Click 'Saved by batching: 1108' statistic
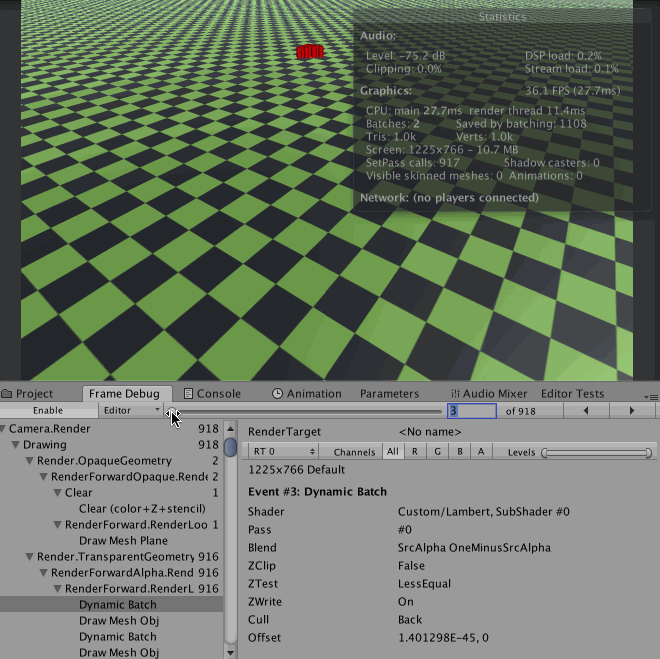Viewport: 660px width, 659px height. [x=521, y=124]
